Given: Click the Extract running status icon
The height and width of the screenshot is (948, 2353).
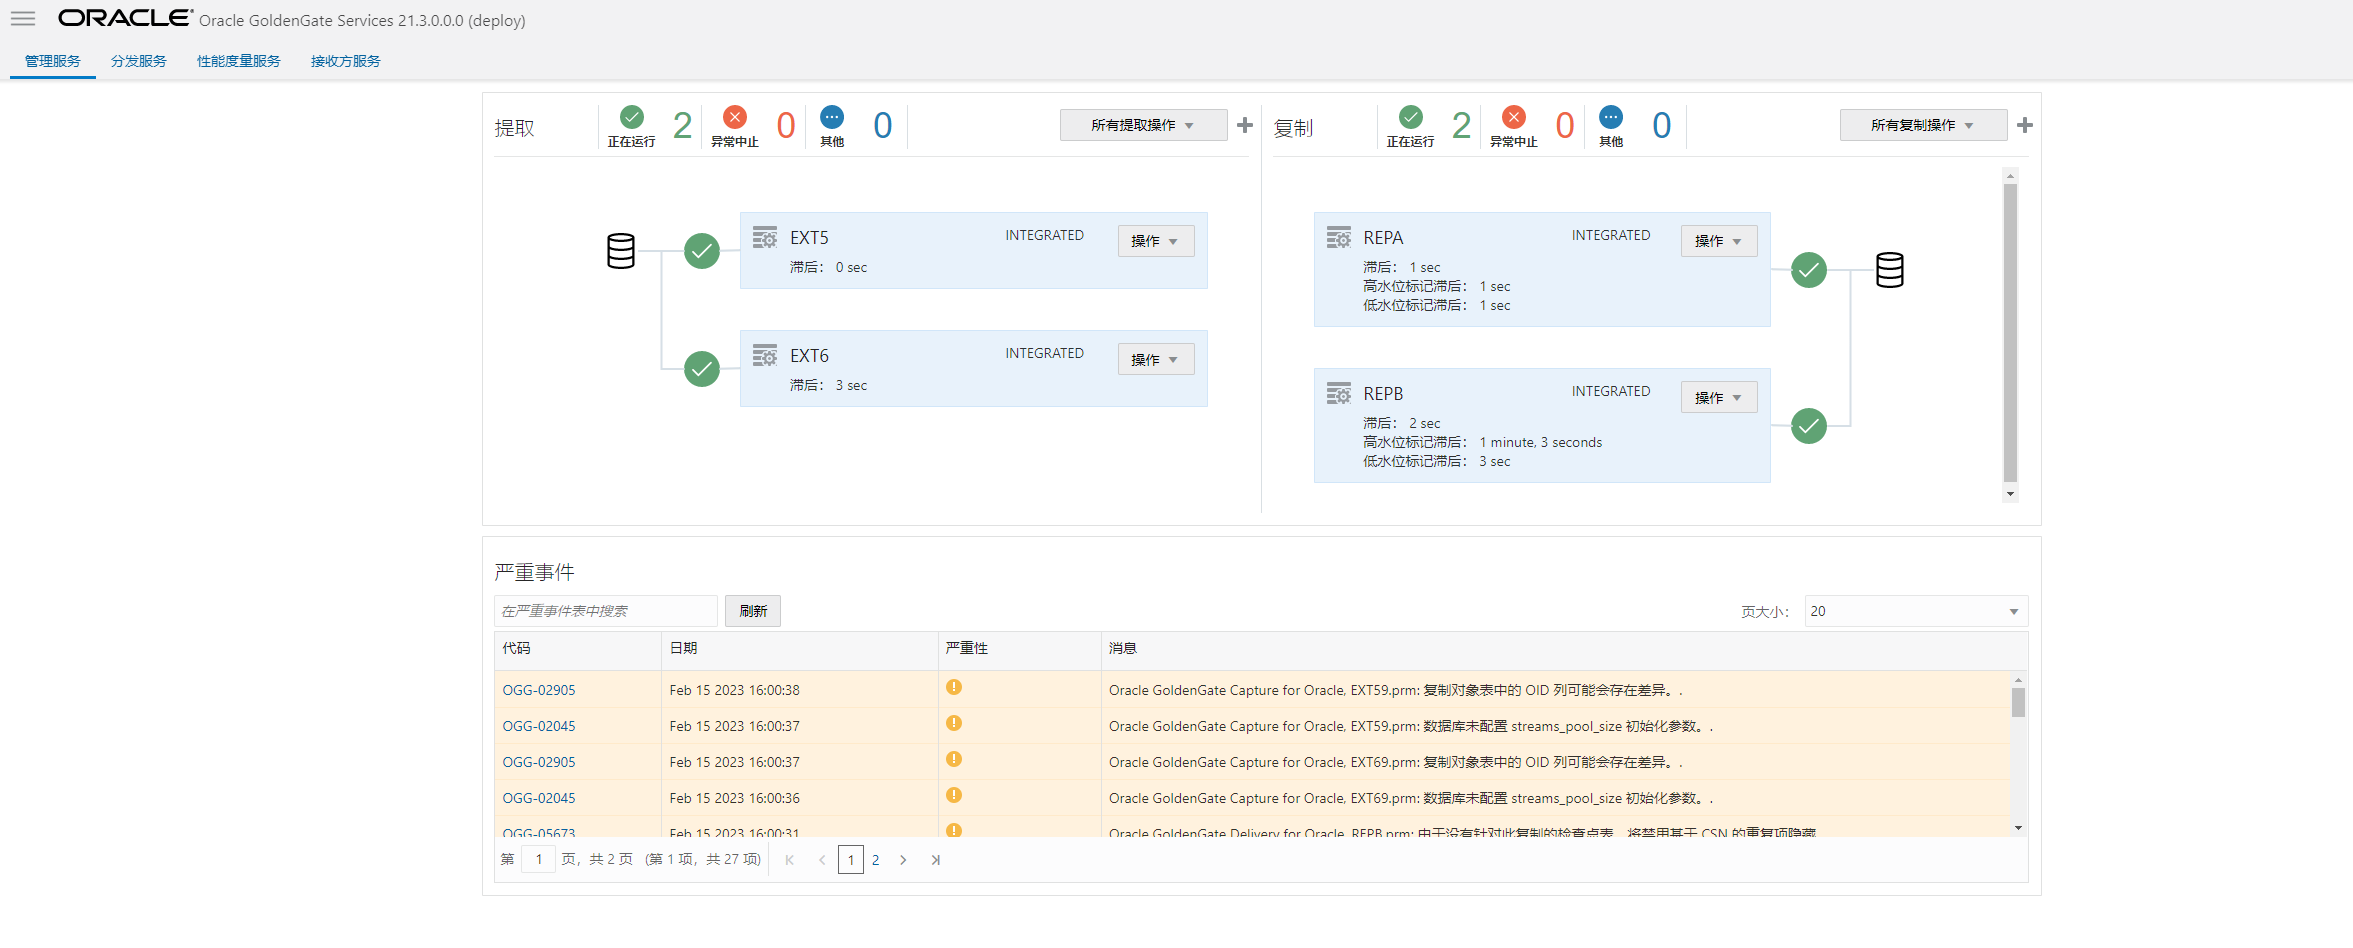Looking at the screenshot, I should tap(632, 117).
